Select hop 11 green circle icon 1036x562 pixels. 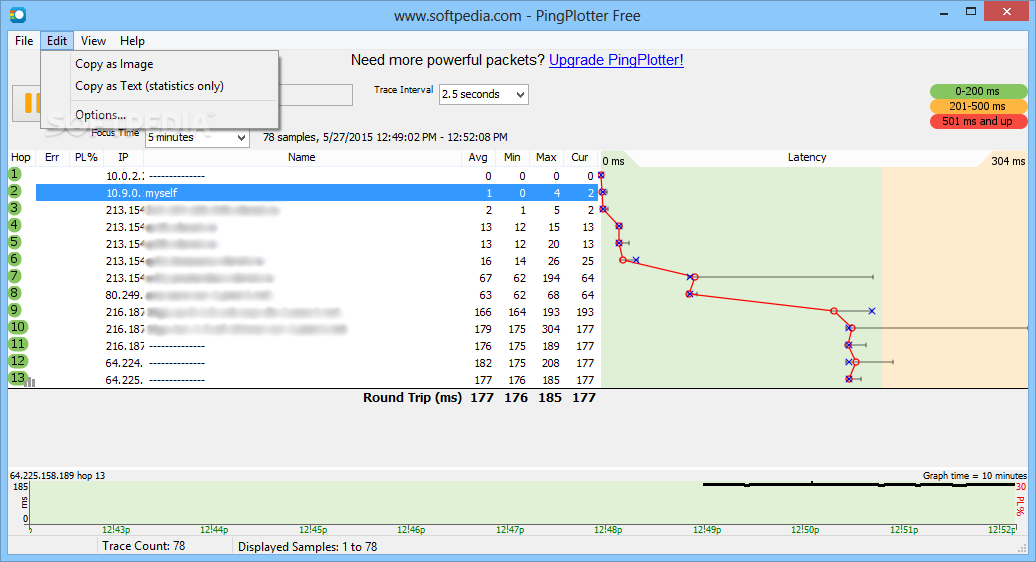coord(17,344)
